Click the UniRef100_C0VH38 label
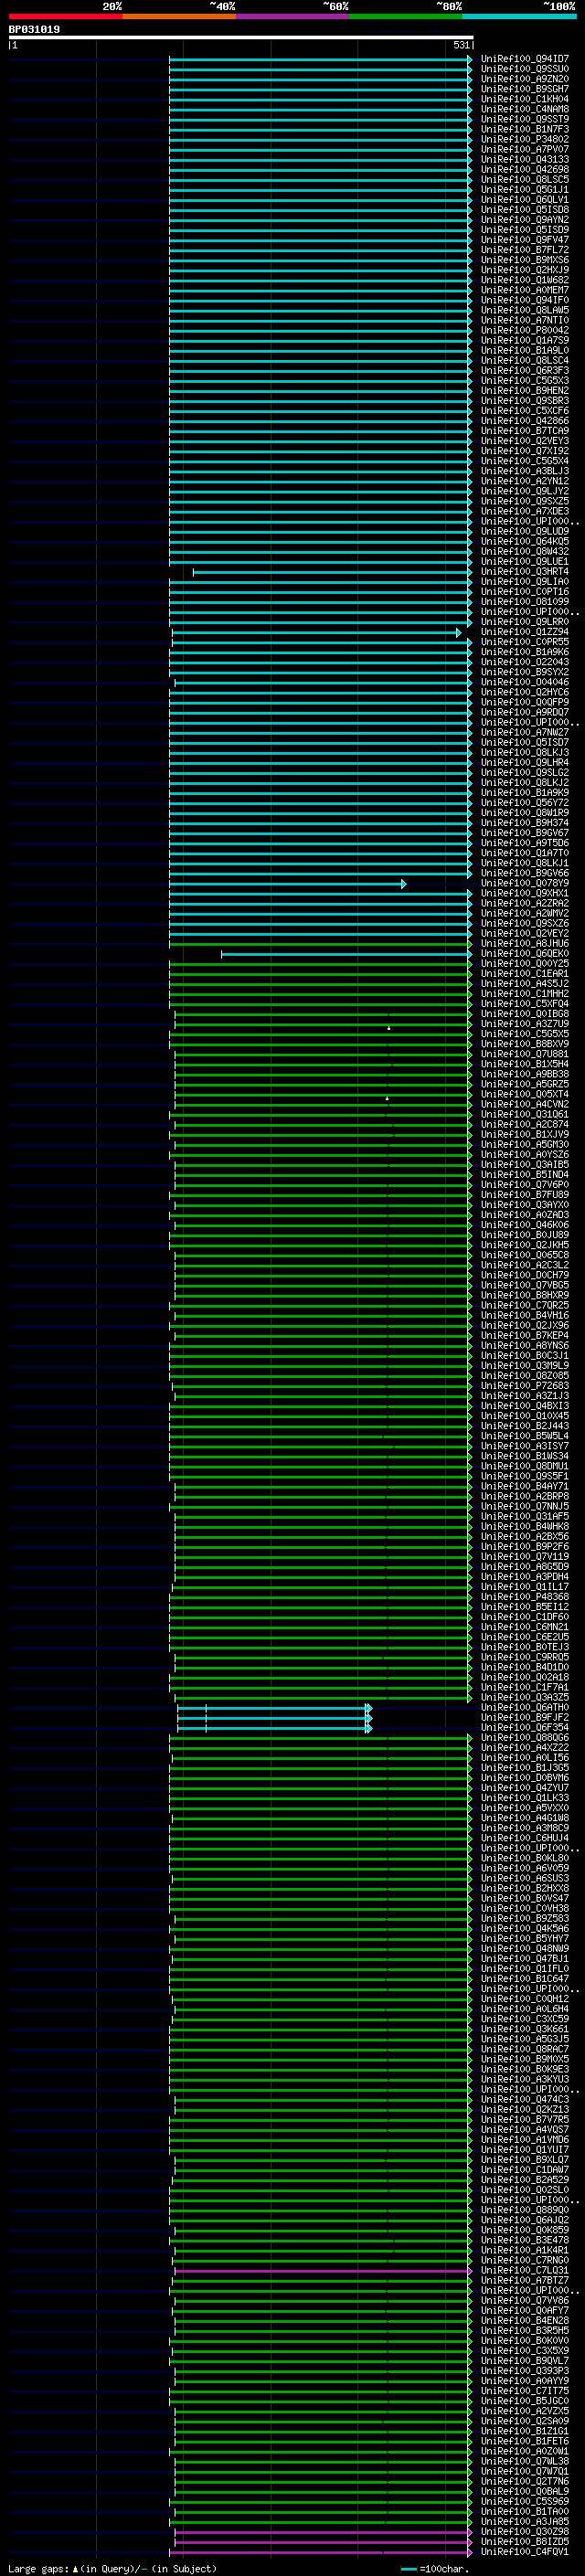 [524, 1908]
